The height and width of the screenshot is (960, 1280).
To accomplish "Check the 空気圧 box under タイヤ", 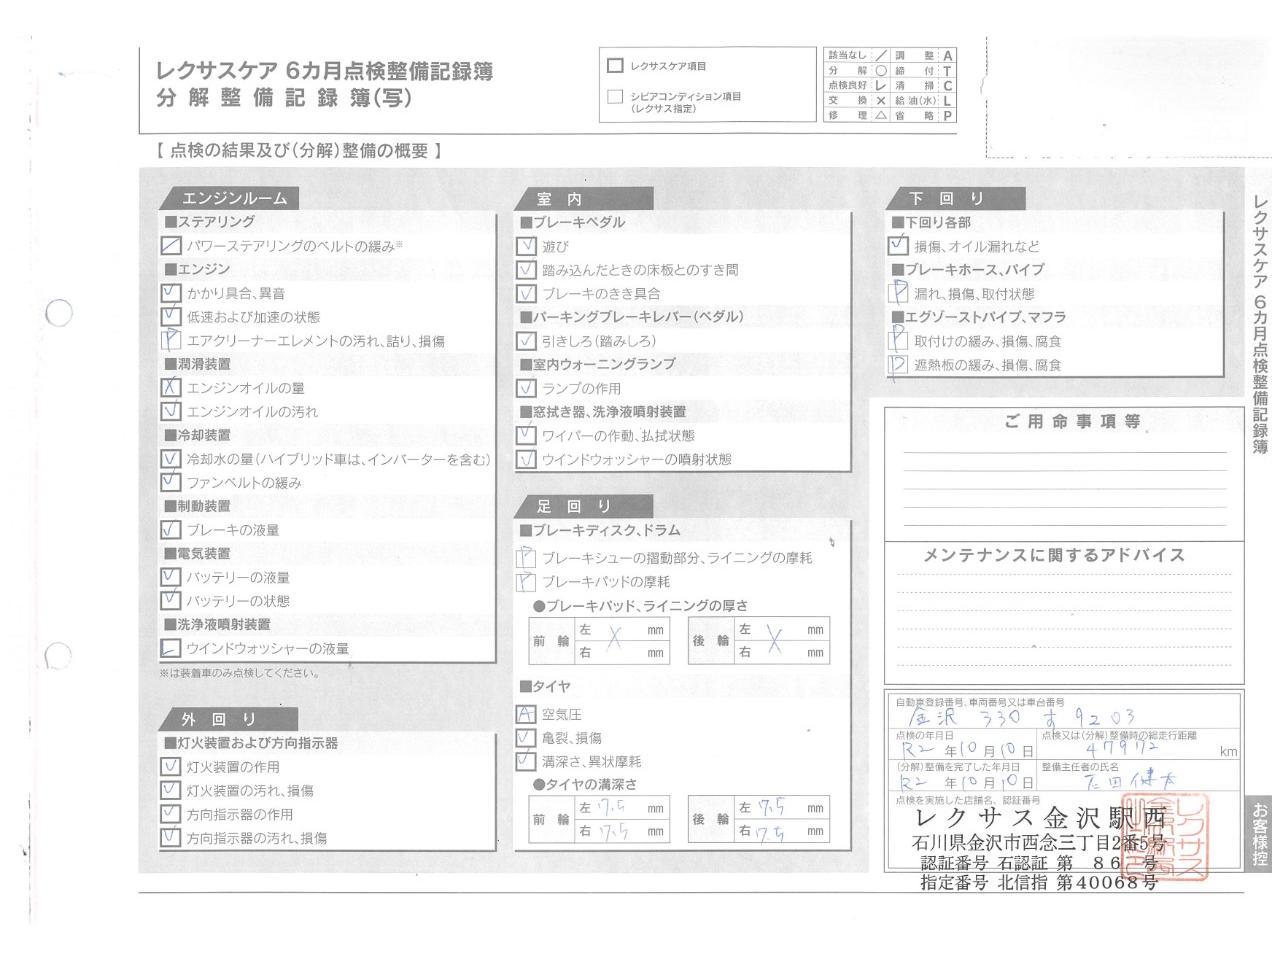I will click(527, 714).
